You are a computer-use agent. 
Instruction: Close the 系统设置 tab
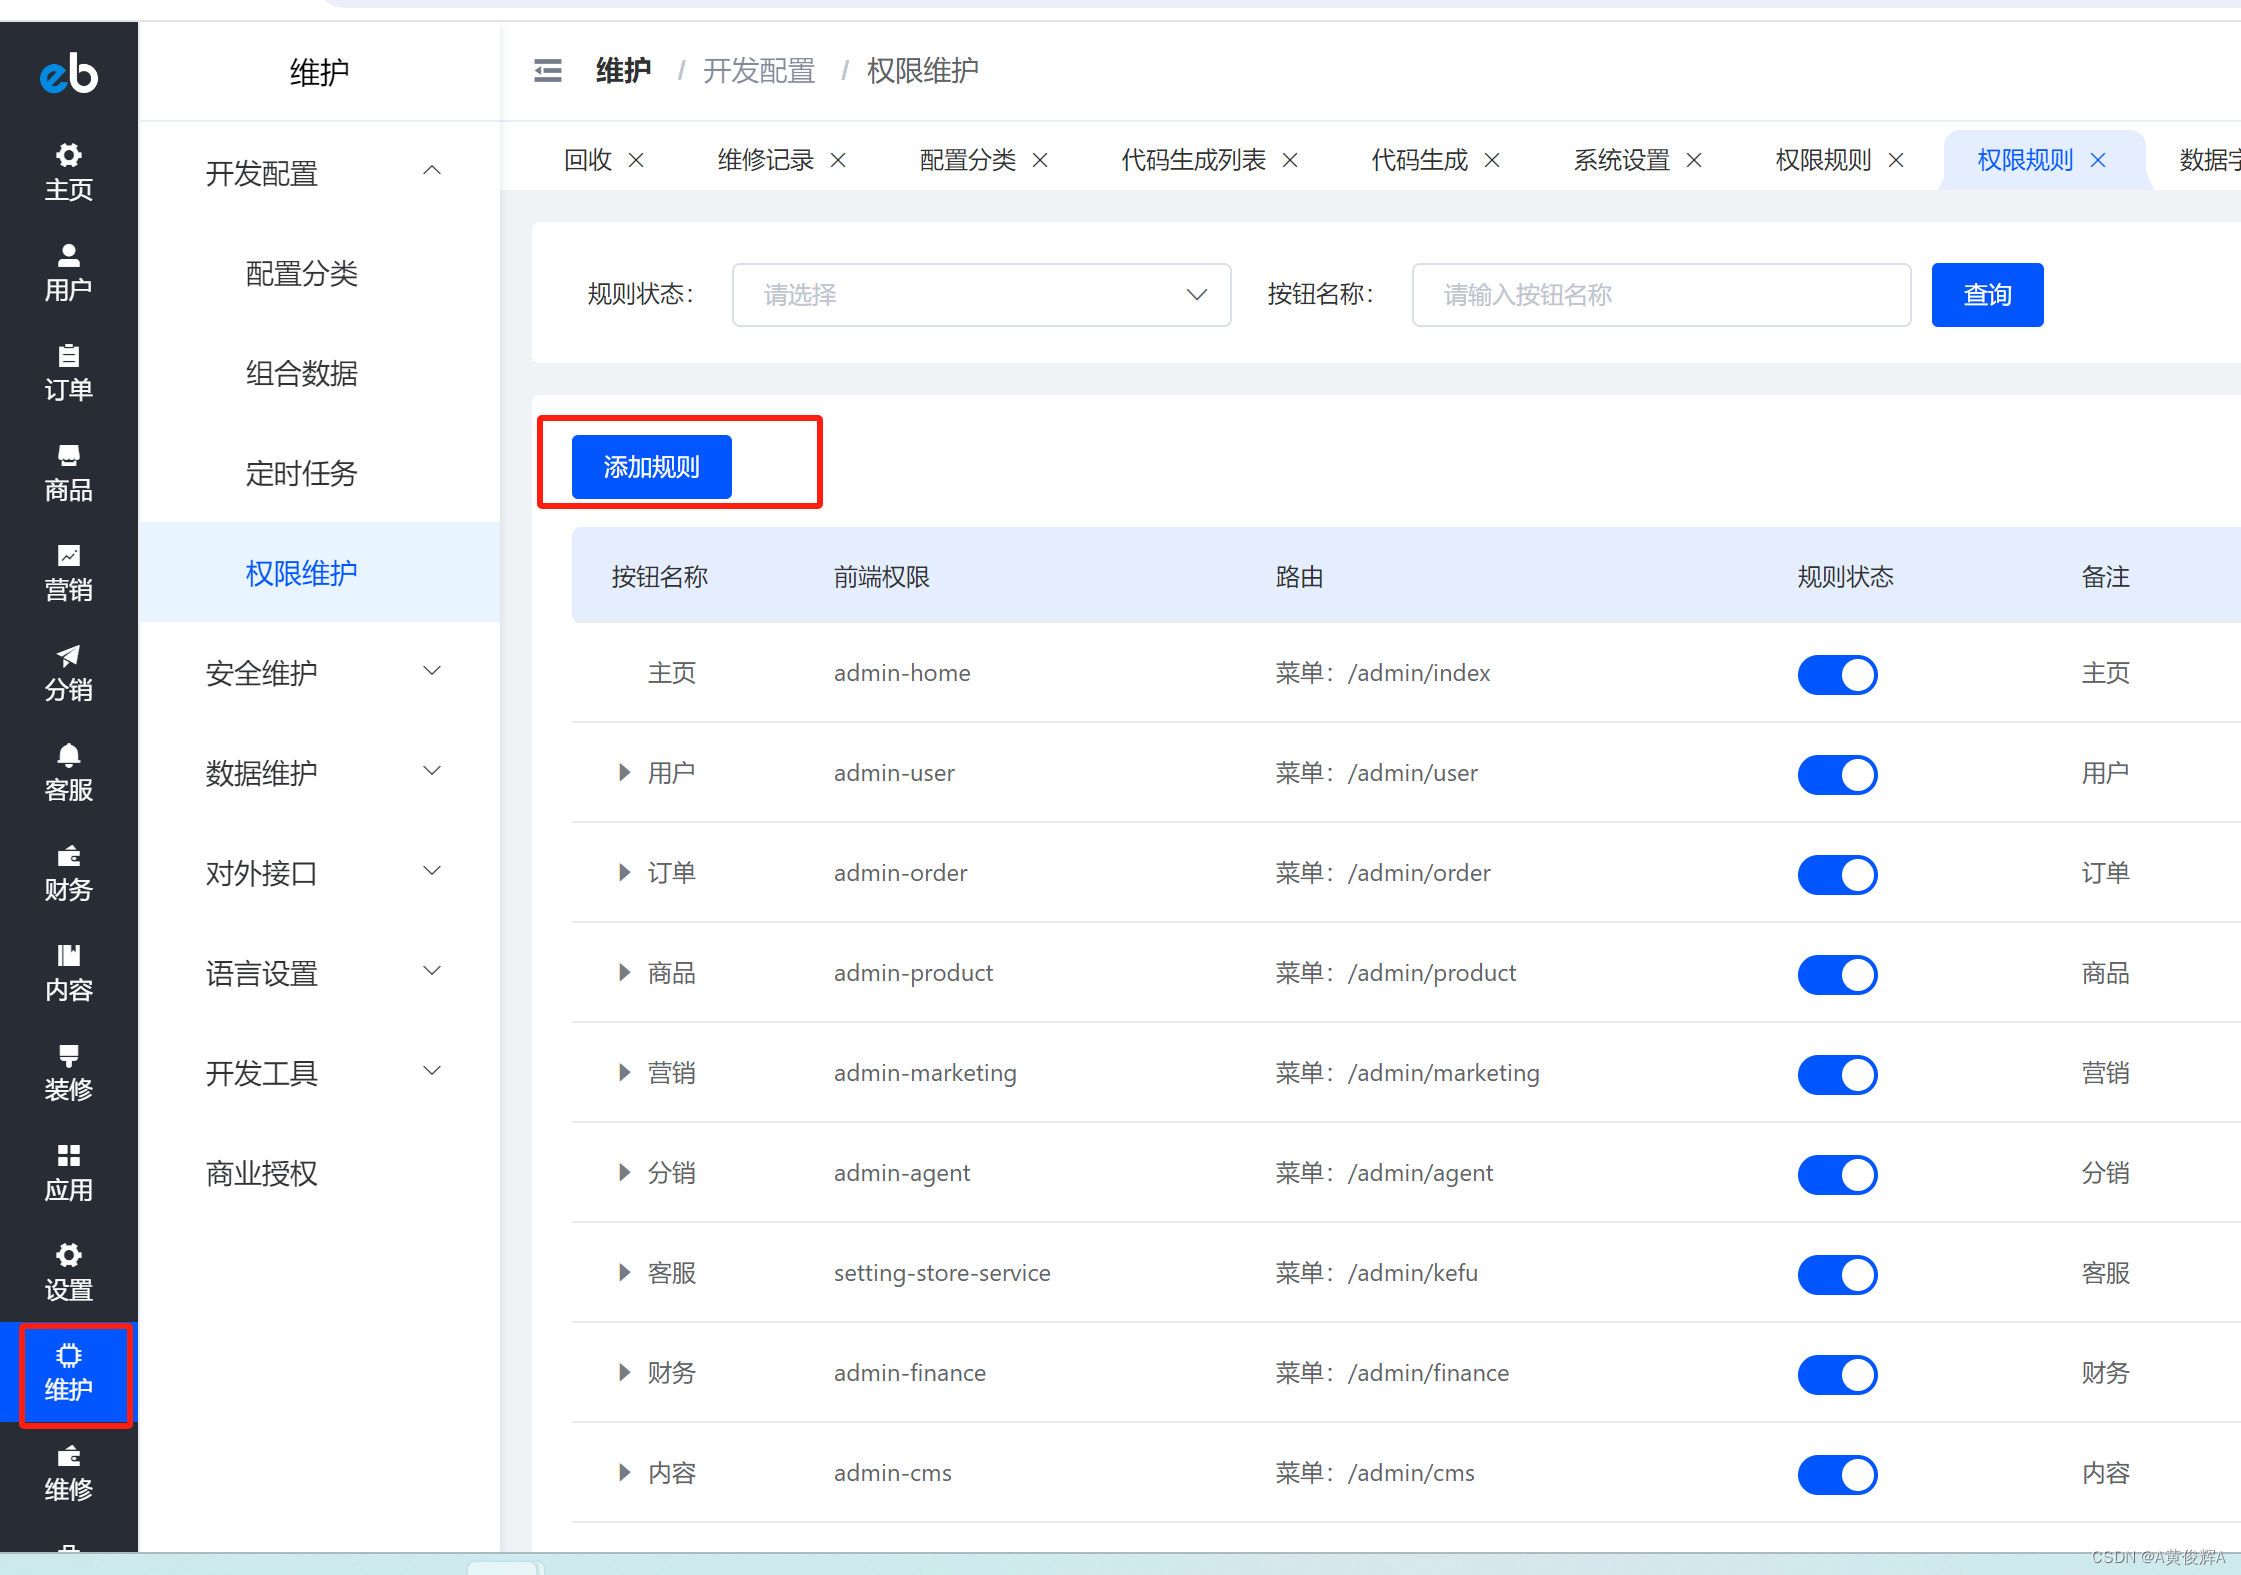coord(1694,160)
